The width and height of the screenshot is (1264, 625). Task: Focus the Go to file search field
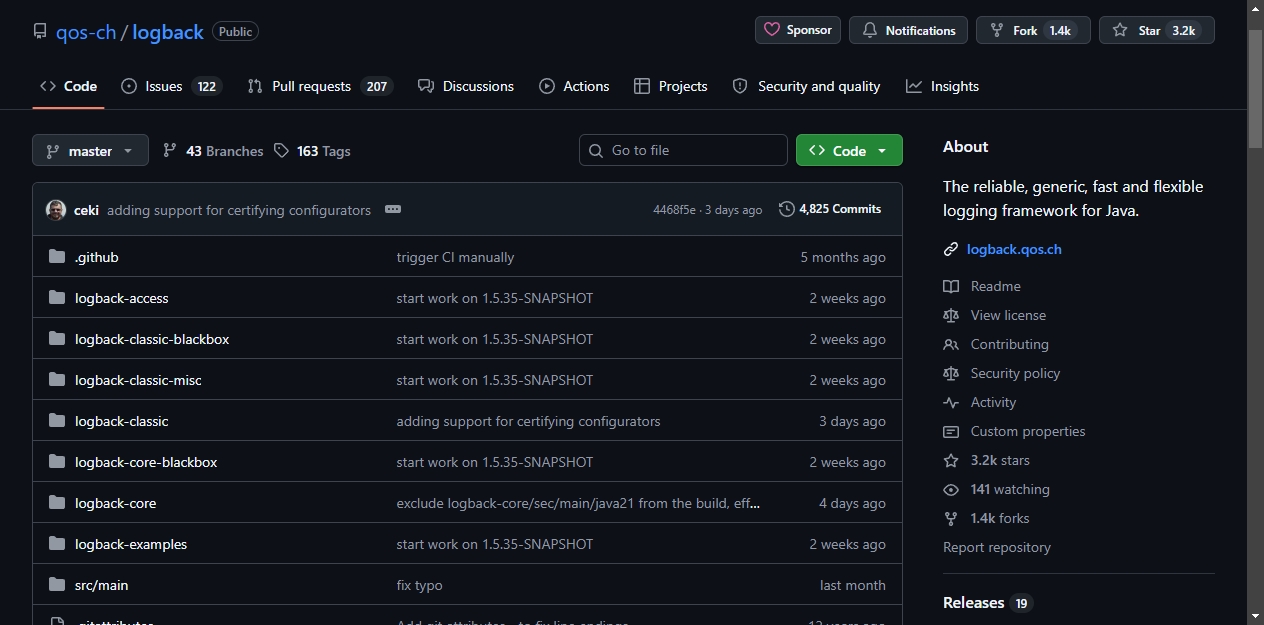pos(684,150)
